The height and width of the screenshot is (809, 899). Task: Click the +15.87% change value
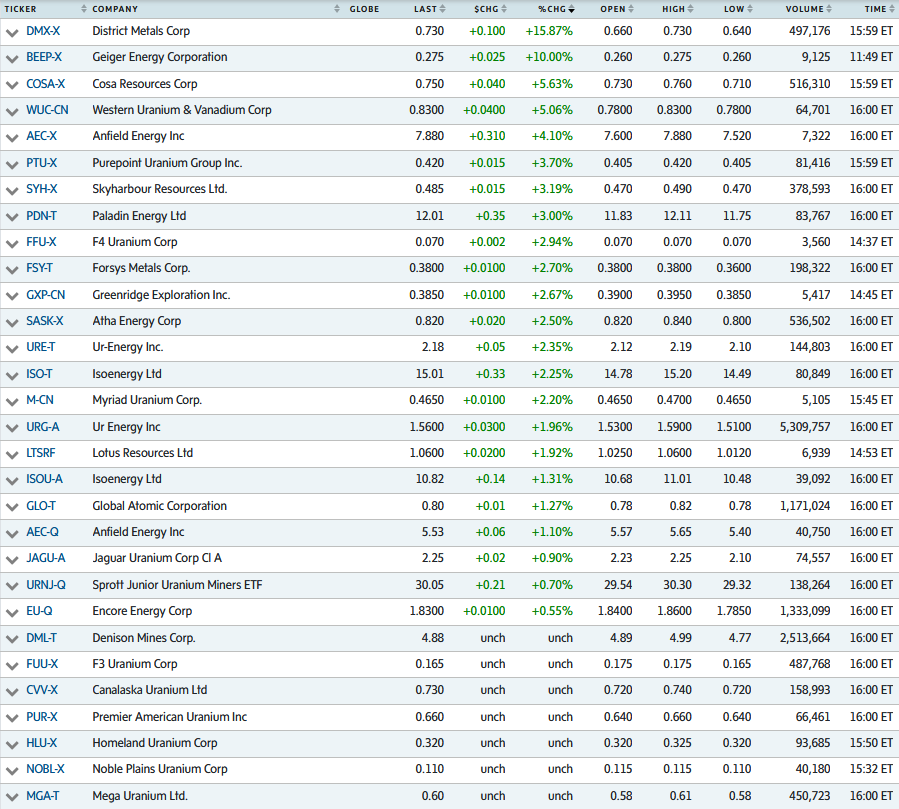549,31
